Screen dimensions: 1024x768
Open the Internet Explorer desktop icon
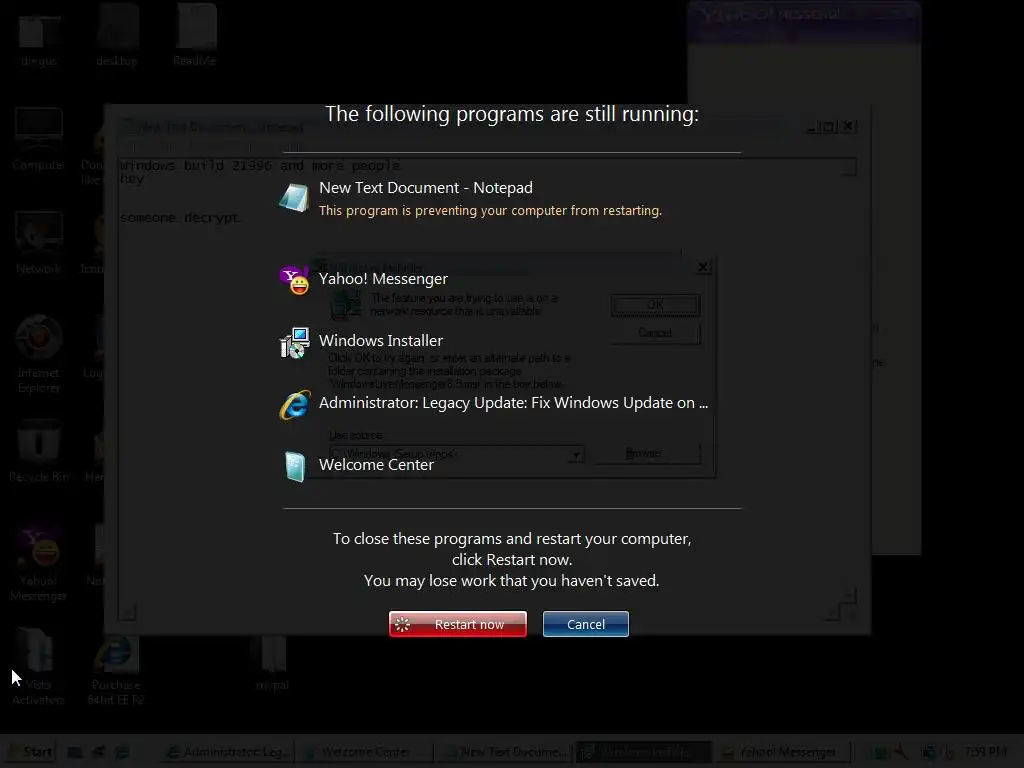[39, 354]
